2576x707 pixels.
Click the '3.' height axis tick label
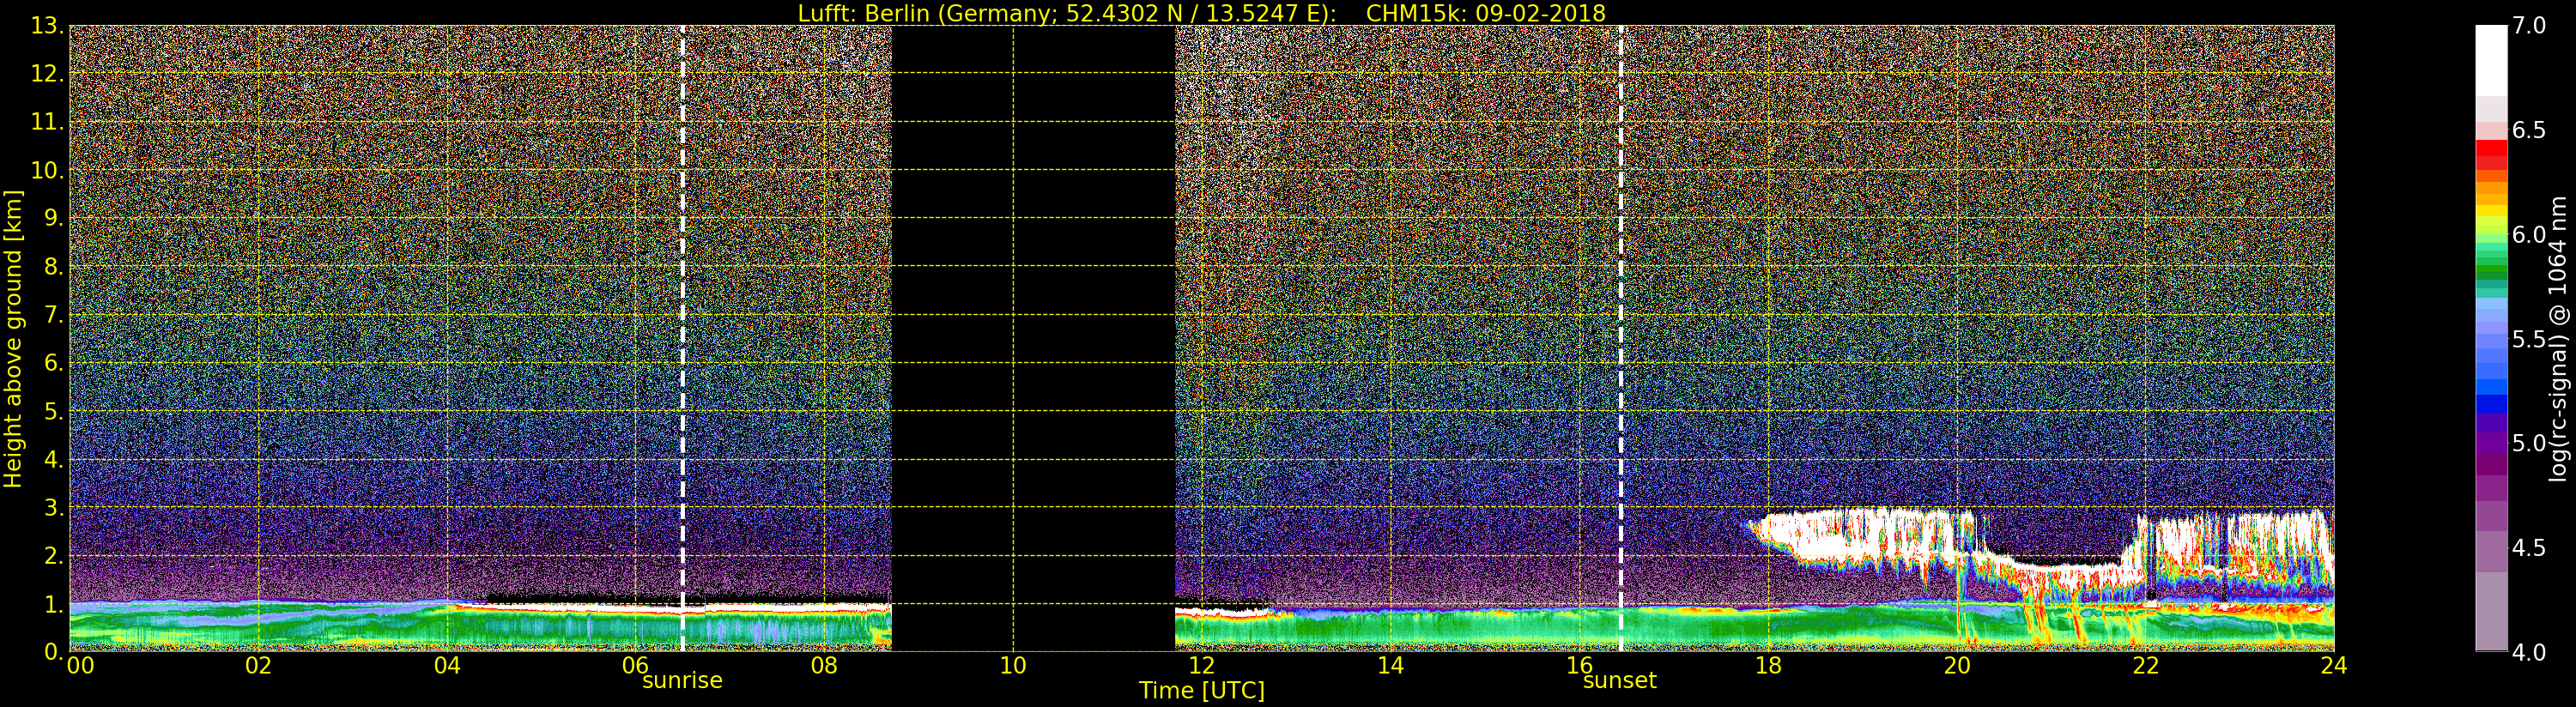(54, 507)
